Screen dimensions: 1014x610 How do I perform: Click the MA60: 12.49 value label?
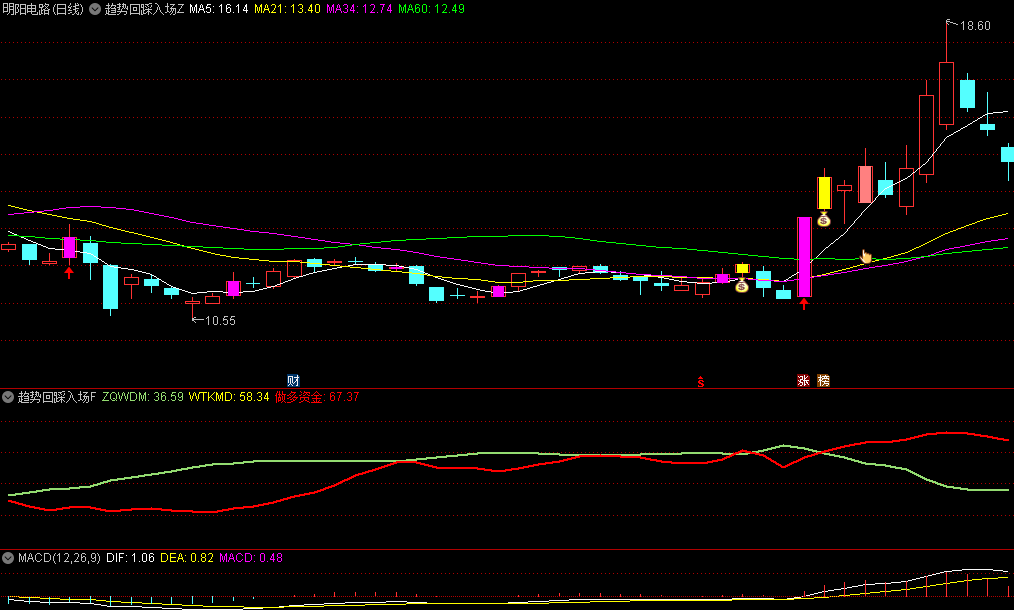tap(431, 9)
